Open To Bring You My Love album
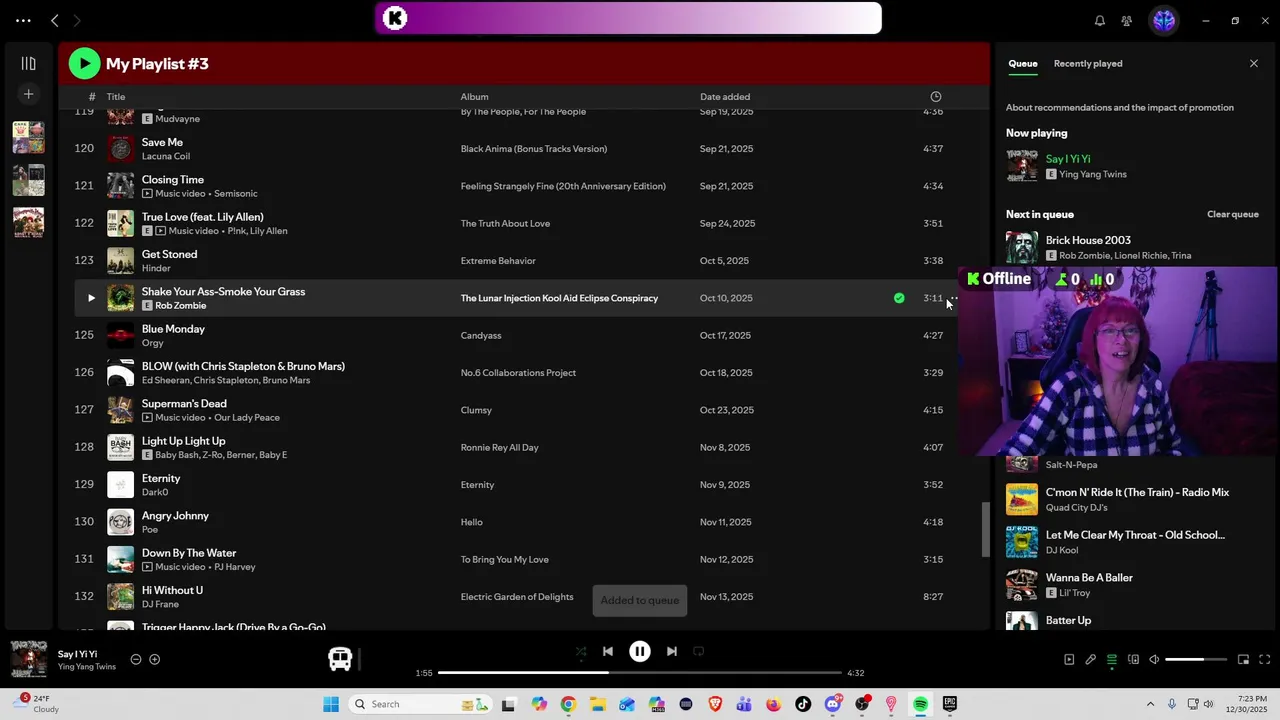The height and width of the screenshot is (720, 1280). coord(504,560)
